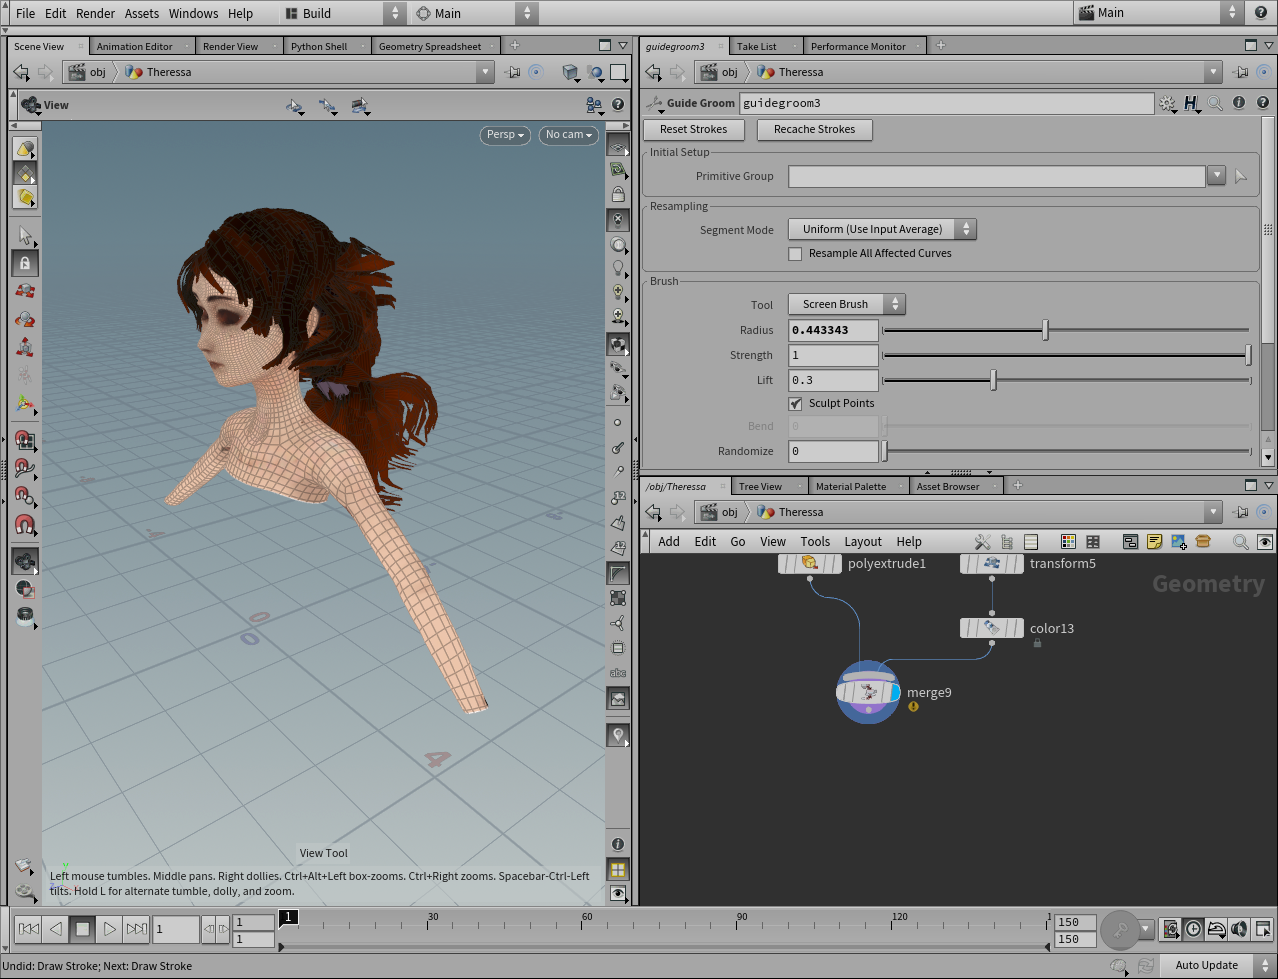Play the animation forward
The height and width of the screenshot is (979, 1278).
(110, 929)
